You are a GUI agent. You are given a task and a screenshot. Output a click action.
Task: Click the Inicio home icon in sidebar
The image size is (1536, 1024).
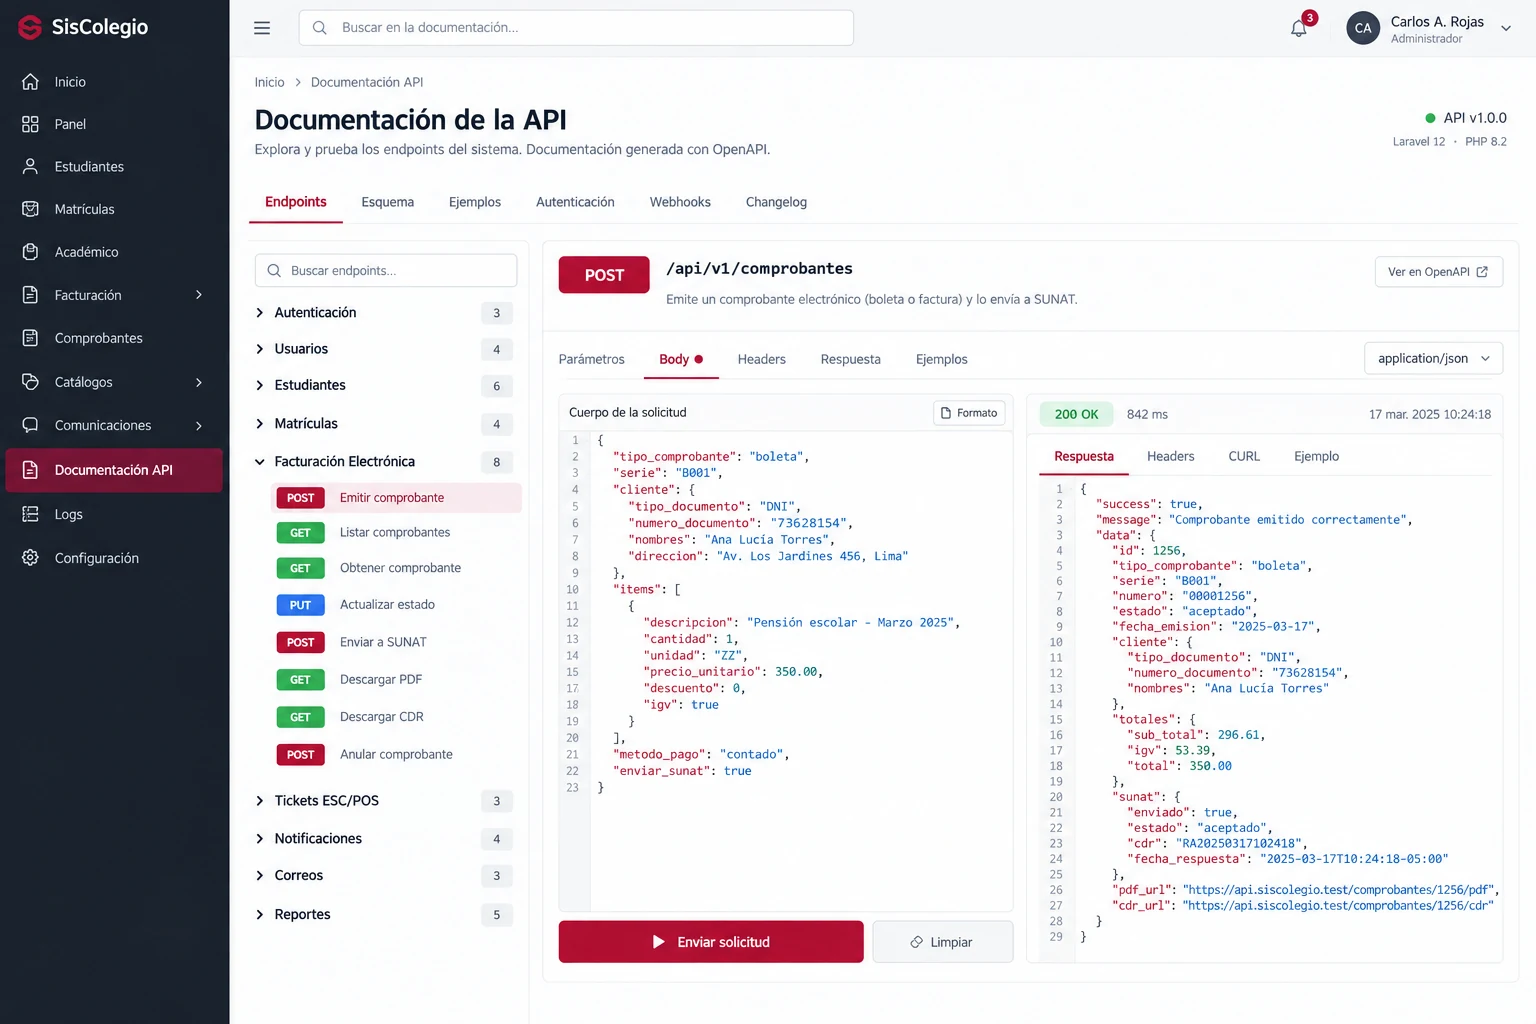[31, 82]
